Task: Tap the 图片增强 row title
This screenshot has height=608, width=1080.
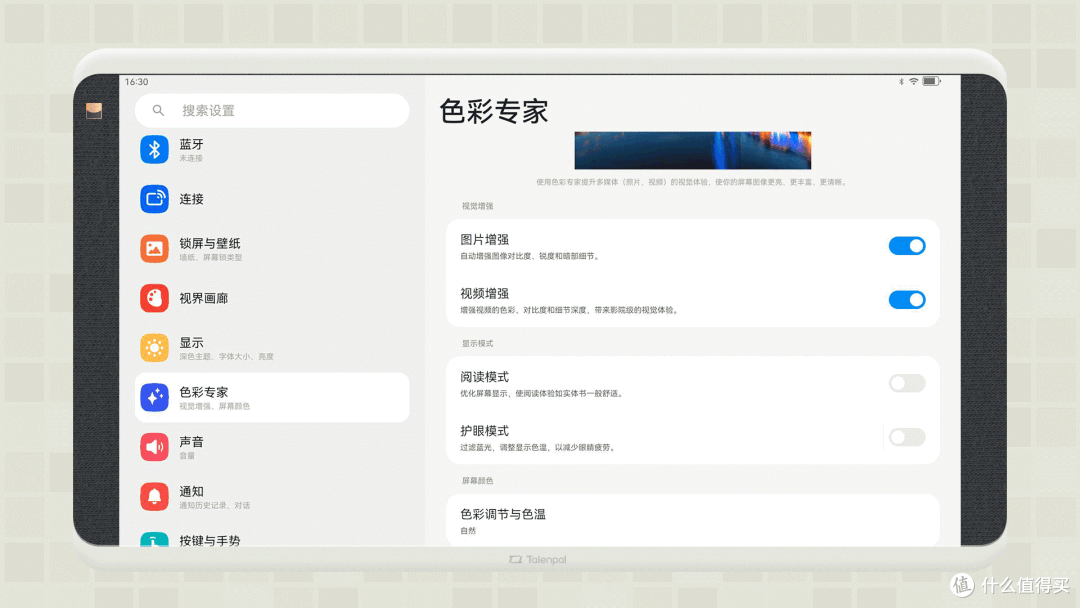Action: tap(484, 240)
